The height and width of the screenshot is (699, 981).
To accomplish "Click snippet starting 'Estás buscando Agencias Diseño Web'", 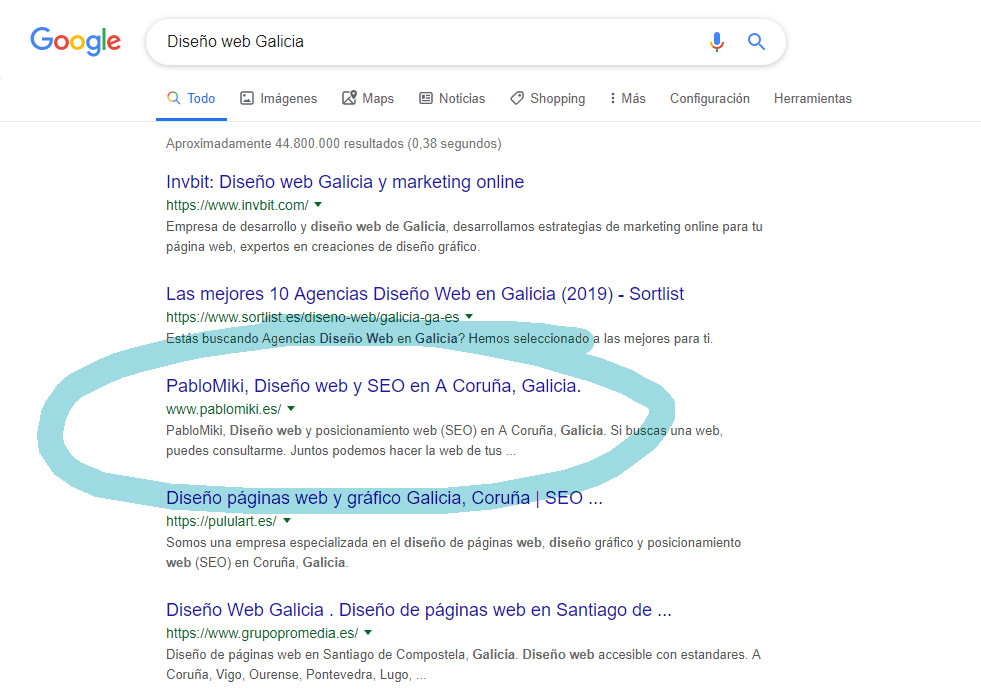I will coord(439,339).
